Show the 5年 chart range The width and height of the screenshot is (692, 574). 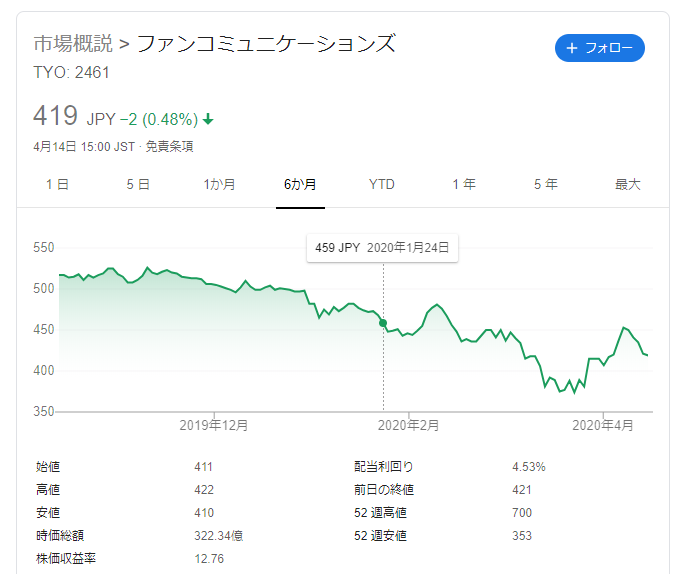point(545,184)
